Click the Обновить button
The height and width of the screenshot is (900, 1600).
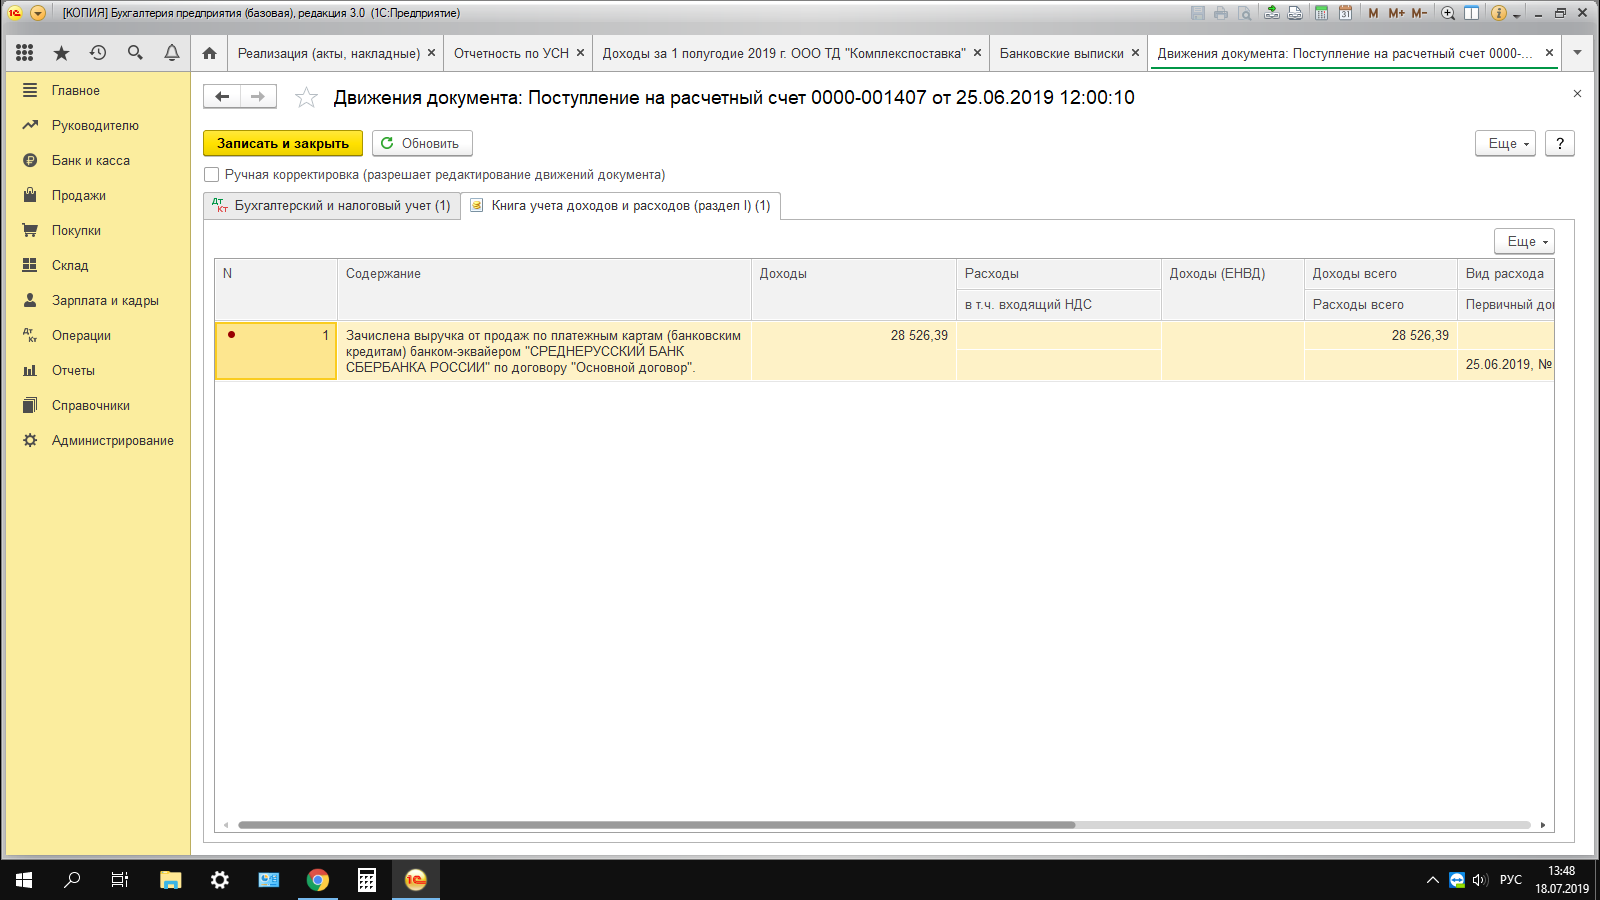(422, 144)
